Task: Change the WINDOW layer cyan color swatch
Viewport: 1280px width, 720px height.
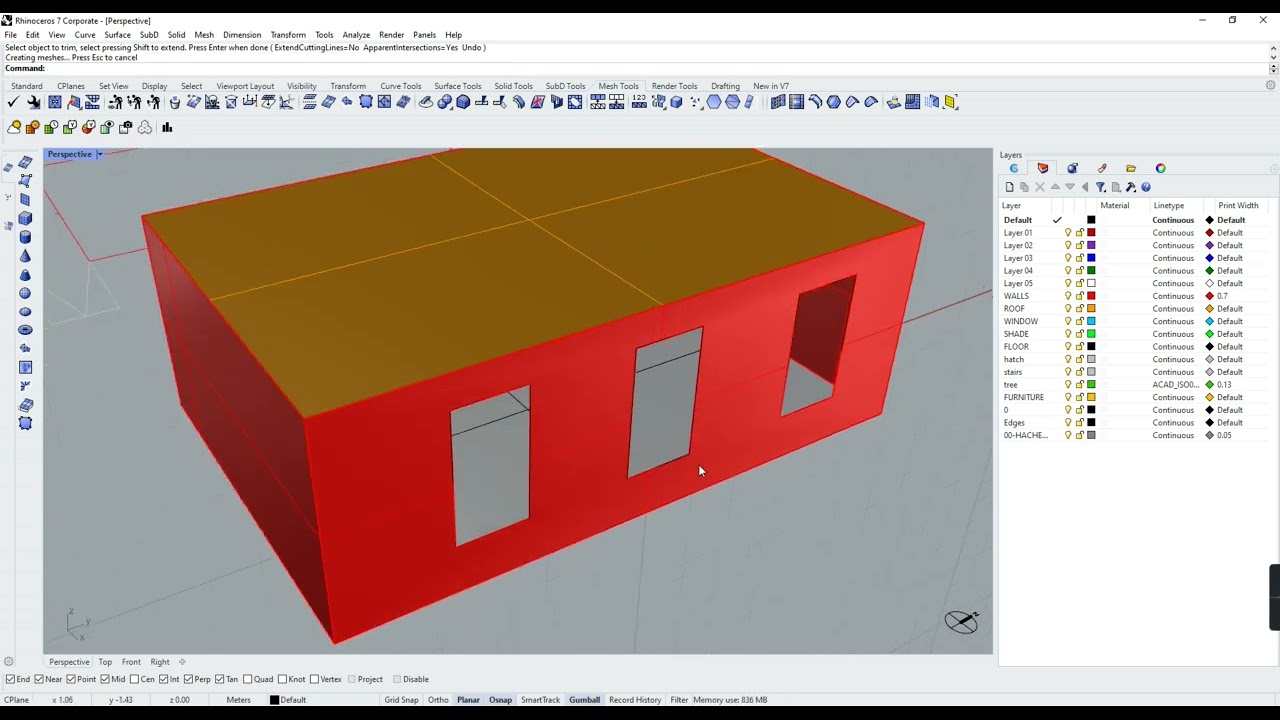Action: pos(1091,322)
